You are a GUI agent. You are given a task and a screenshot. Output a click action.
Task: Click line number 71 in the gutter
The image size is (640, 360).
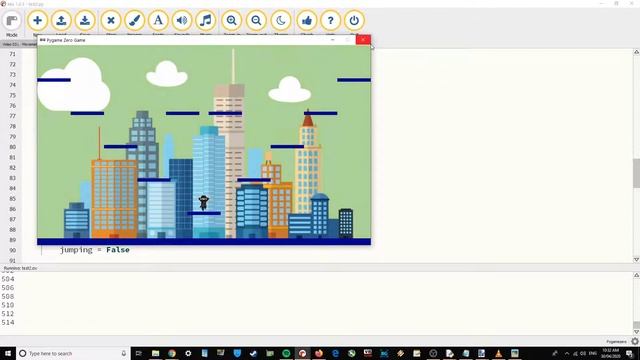(13, 54)
